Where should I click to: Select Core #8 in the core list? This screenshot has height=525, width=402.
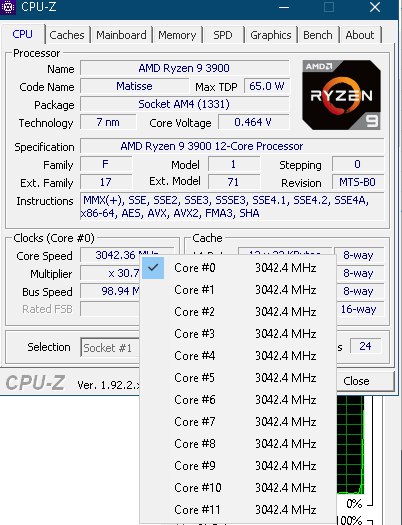238,444
